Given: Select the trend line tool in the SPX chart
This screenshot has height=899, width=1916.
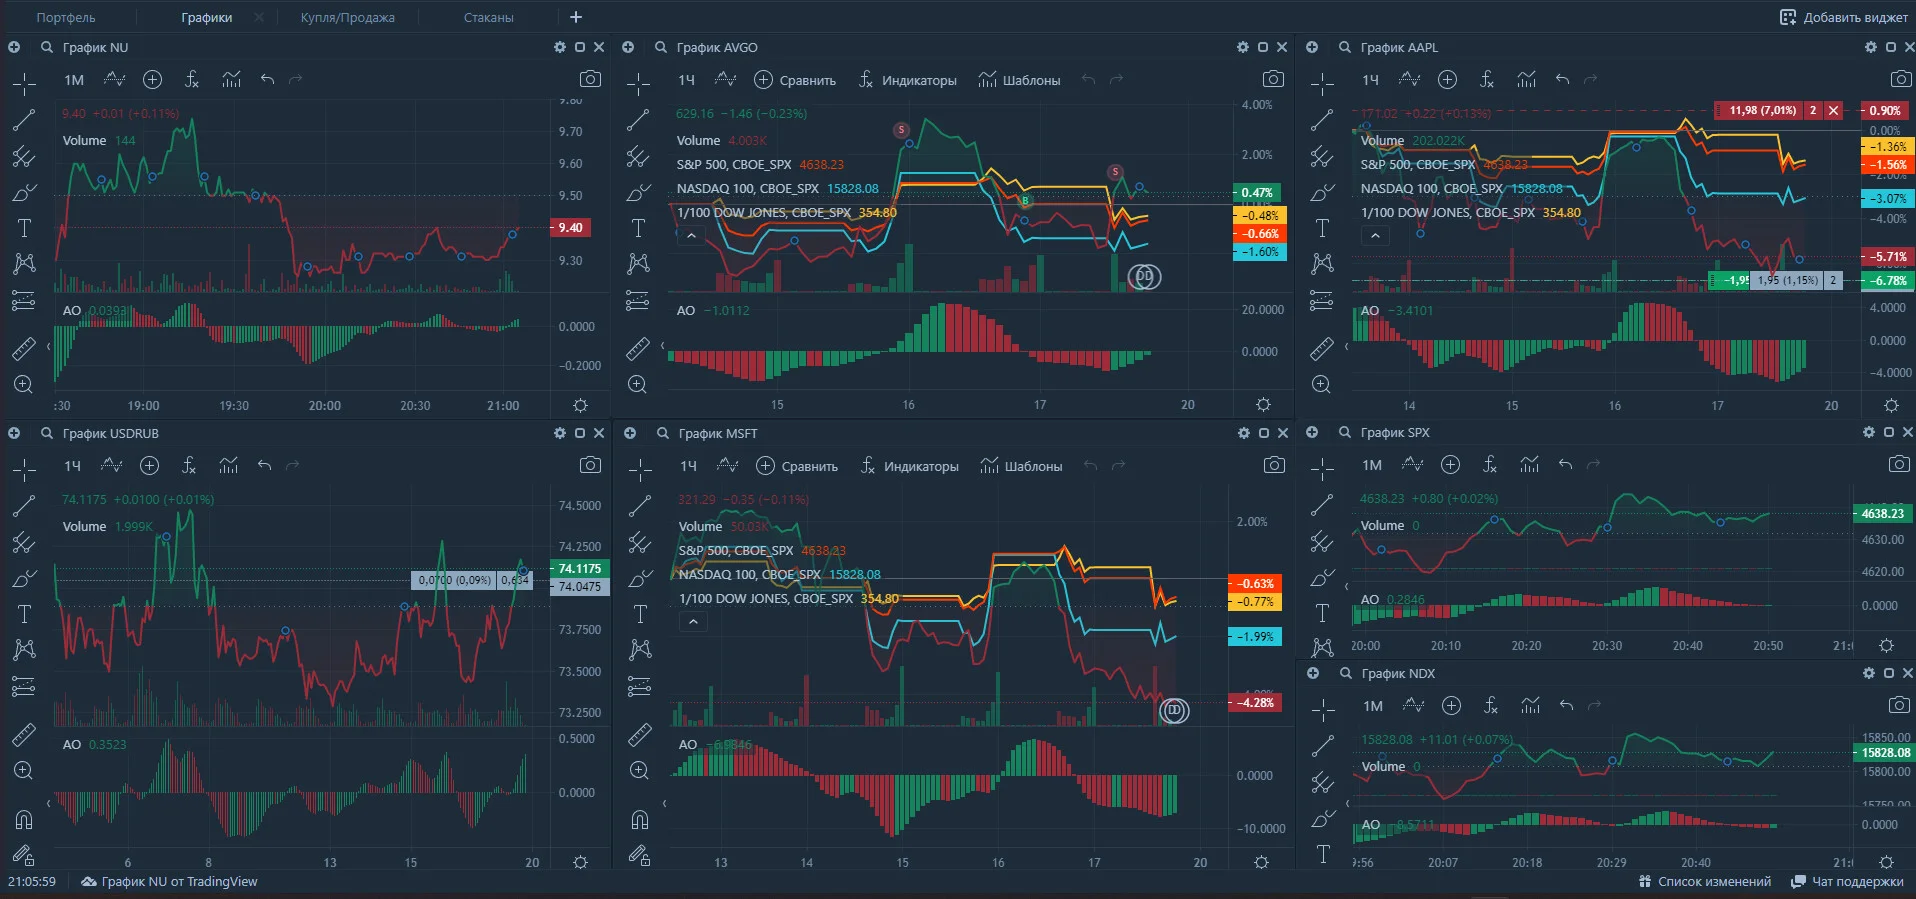Looking at the screenshot, I should [1322, 506].
